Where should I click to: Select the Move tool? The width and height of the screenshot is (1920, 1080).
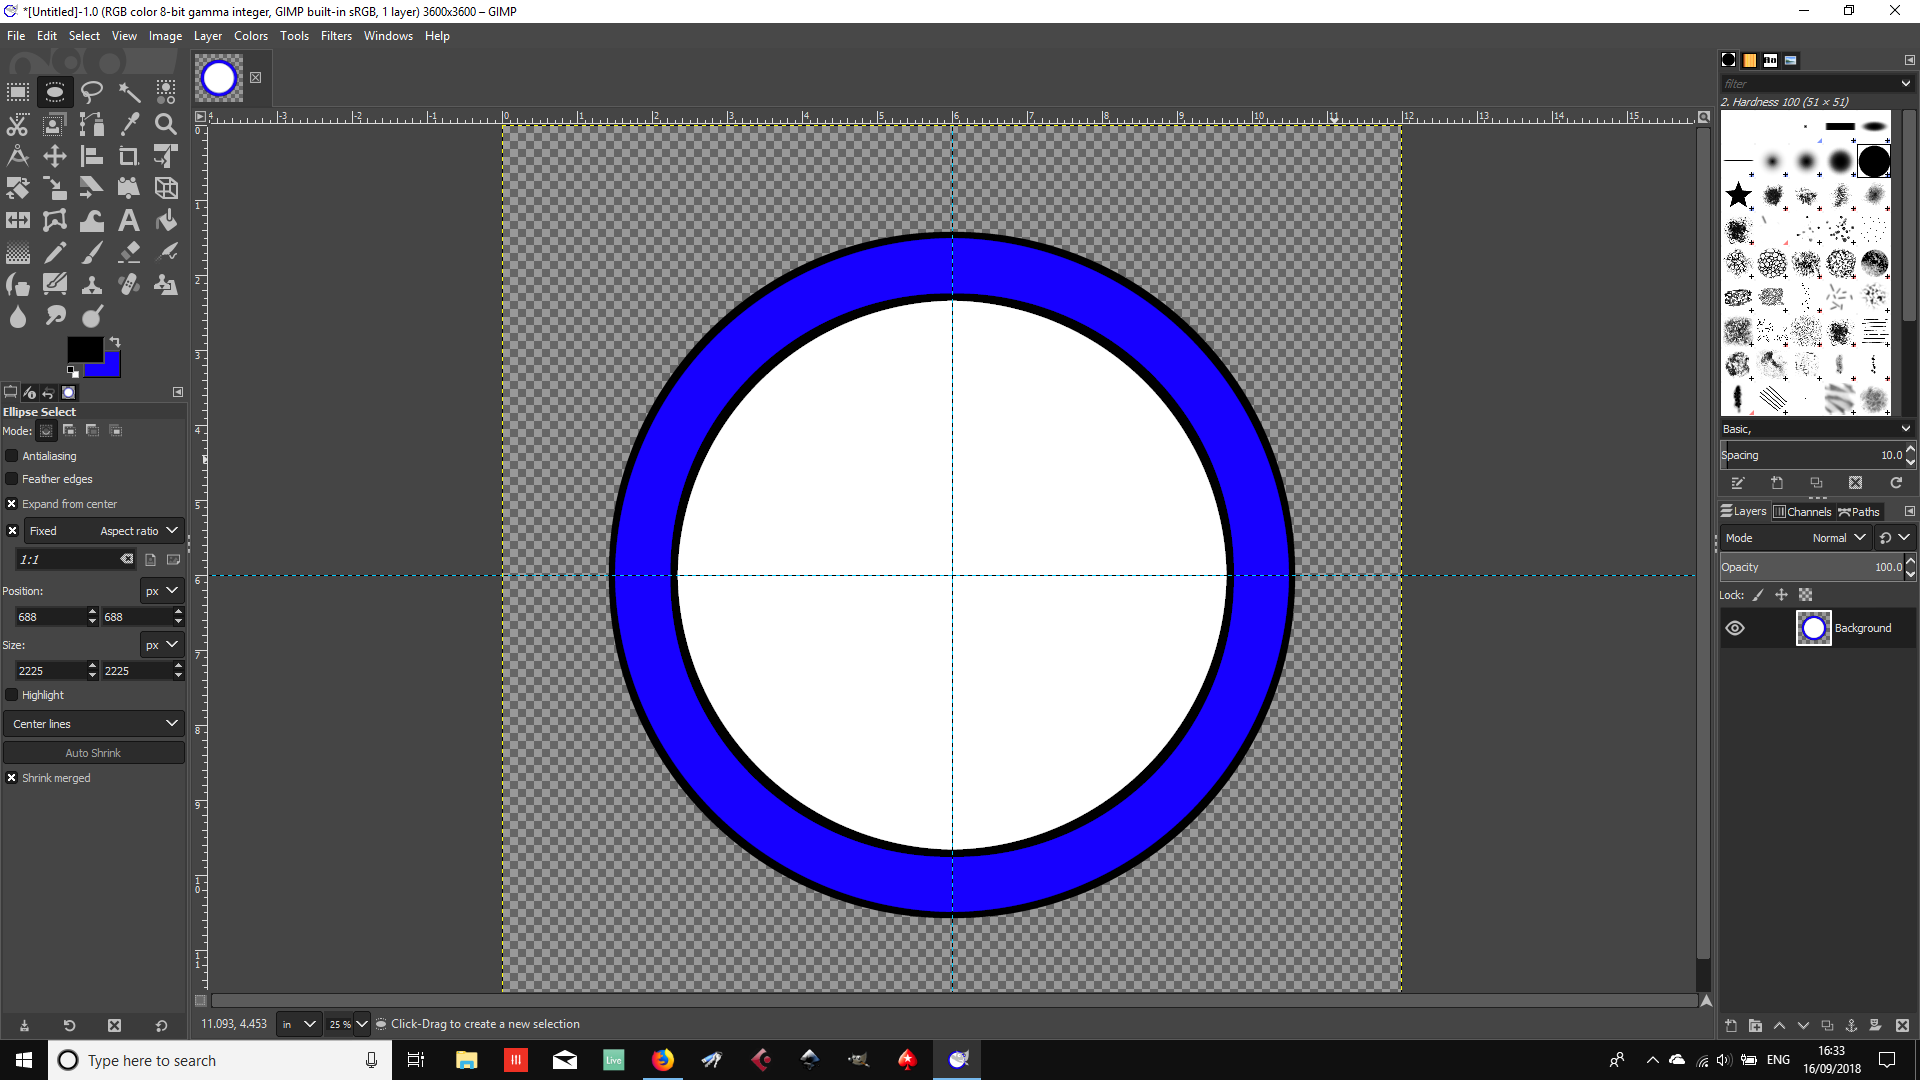coord(55,156)
